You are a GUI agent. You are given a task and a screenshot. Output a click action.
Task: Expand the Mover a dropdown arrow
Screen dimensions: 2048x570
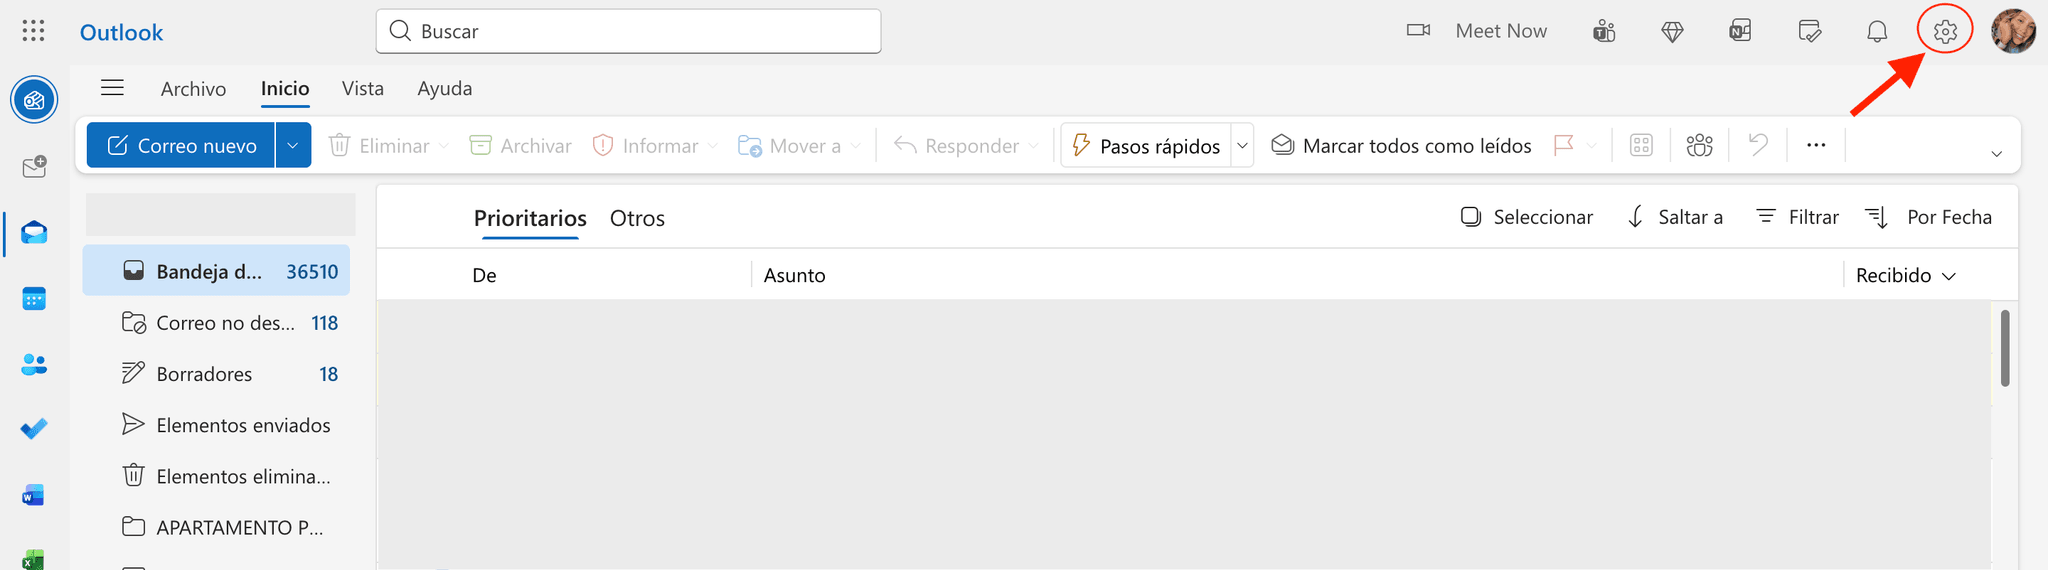[x=856, y=146]
